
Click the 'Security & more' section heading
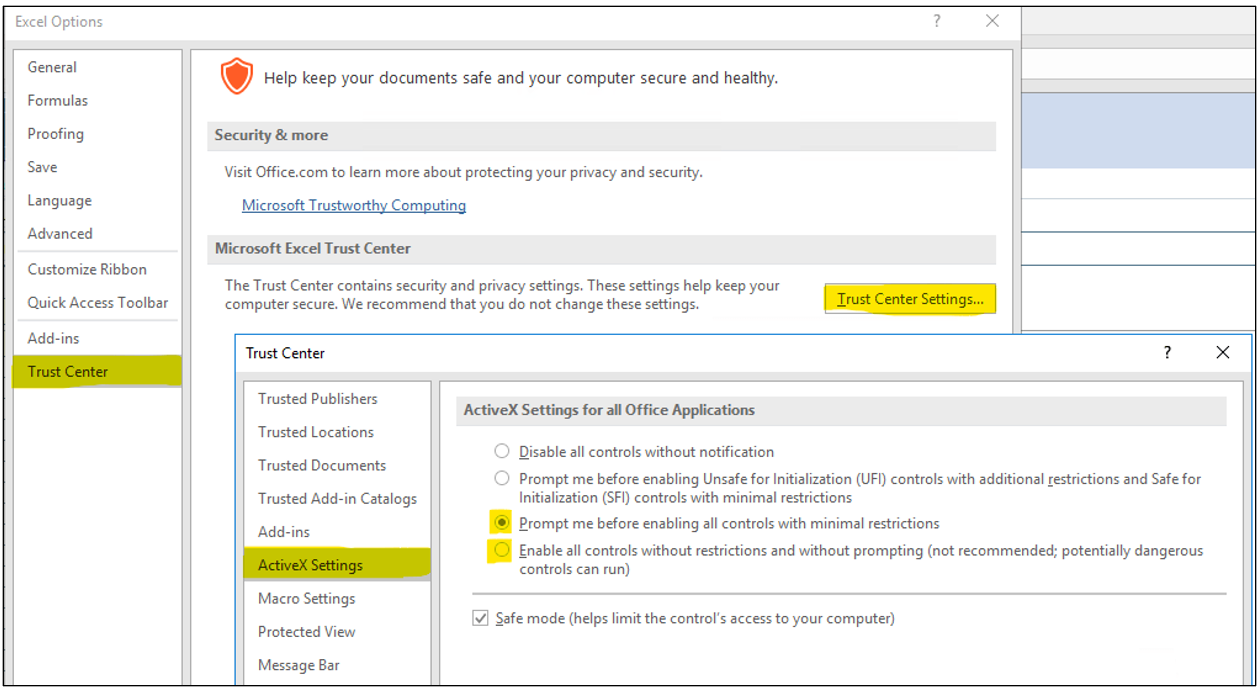click(271, 135)
